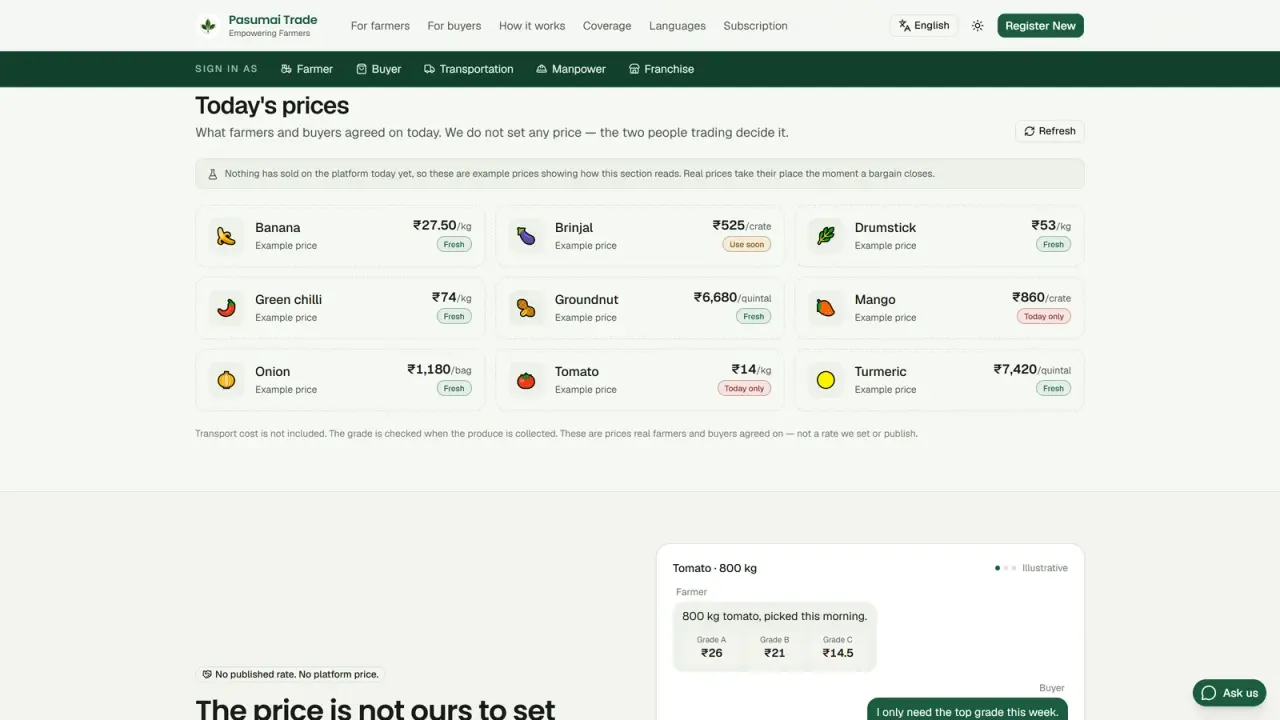Click the drumstick leaf icon
The width and height of the screenshot is (1280, 720).
[826, 236]
